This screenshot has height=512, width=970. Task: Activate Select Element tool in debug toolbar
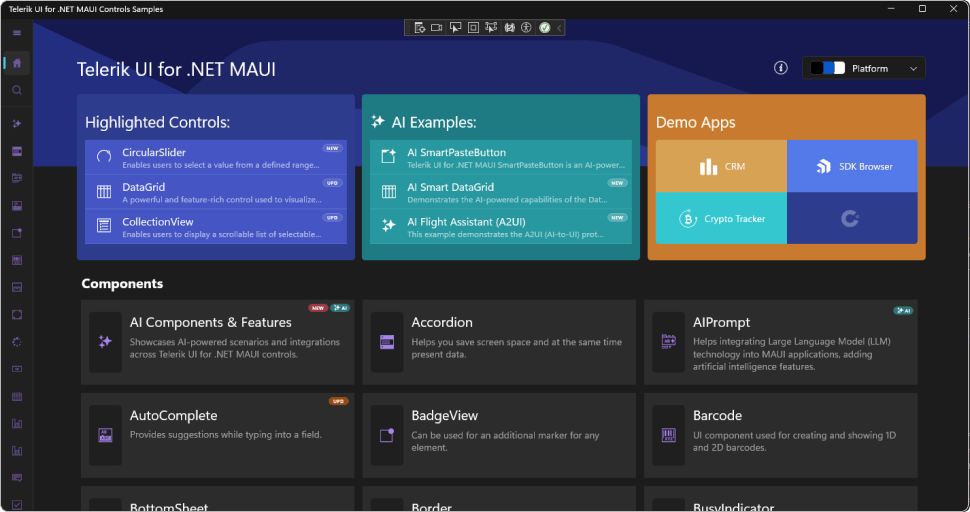pyautogui.click(x=455, y=27)
